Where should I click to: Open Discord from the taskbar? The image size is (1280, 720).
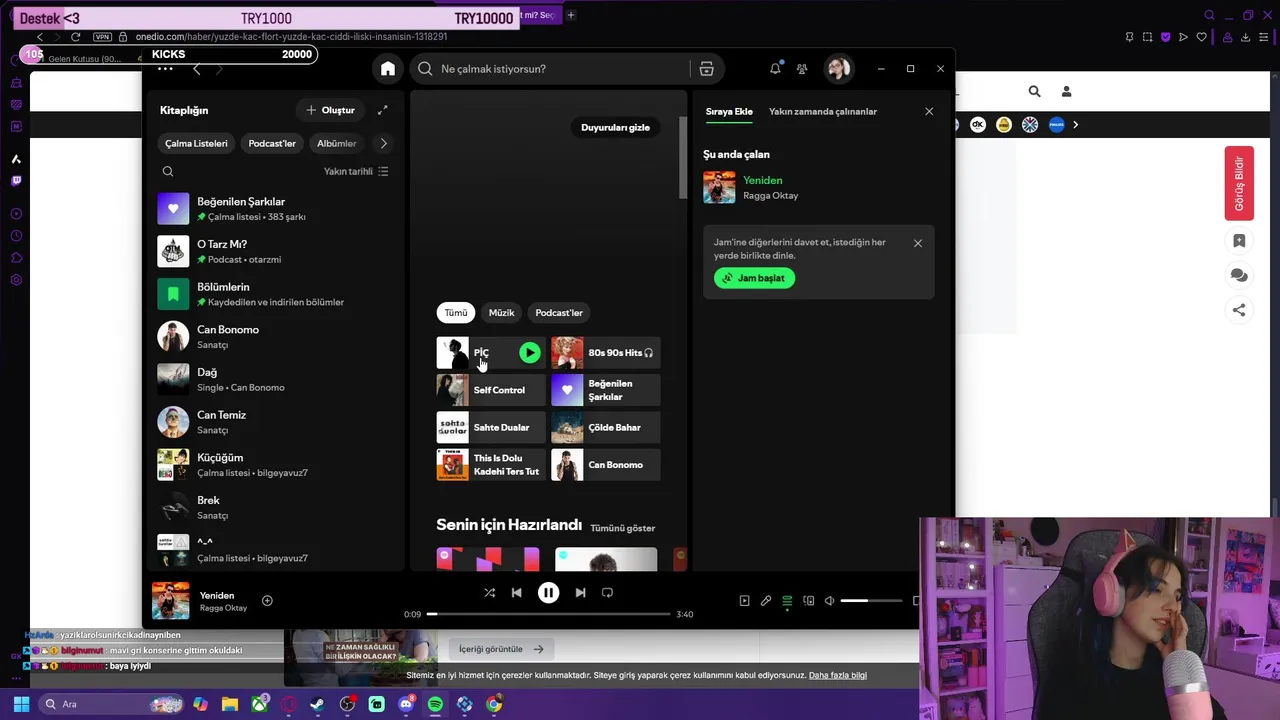pyautogui.click(x=406, y=704)
